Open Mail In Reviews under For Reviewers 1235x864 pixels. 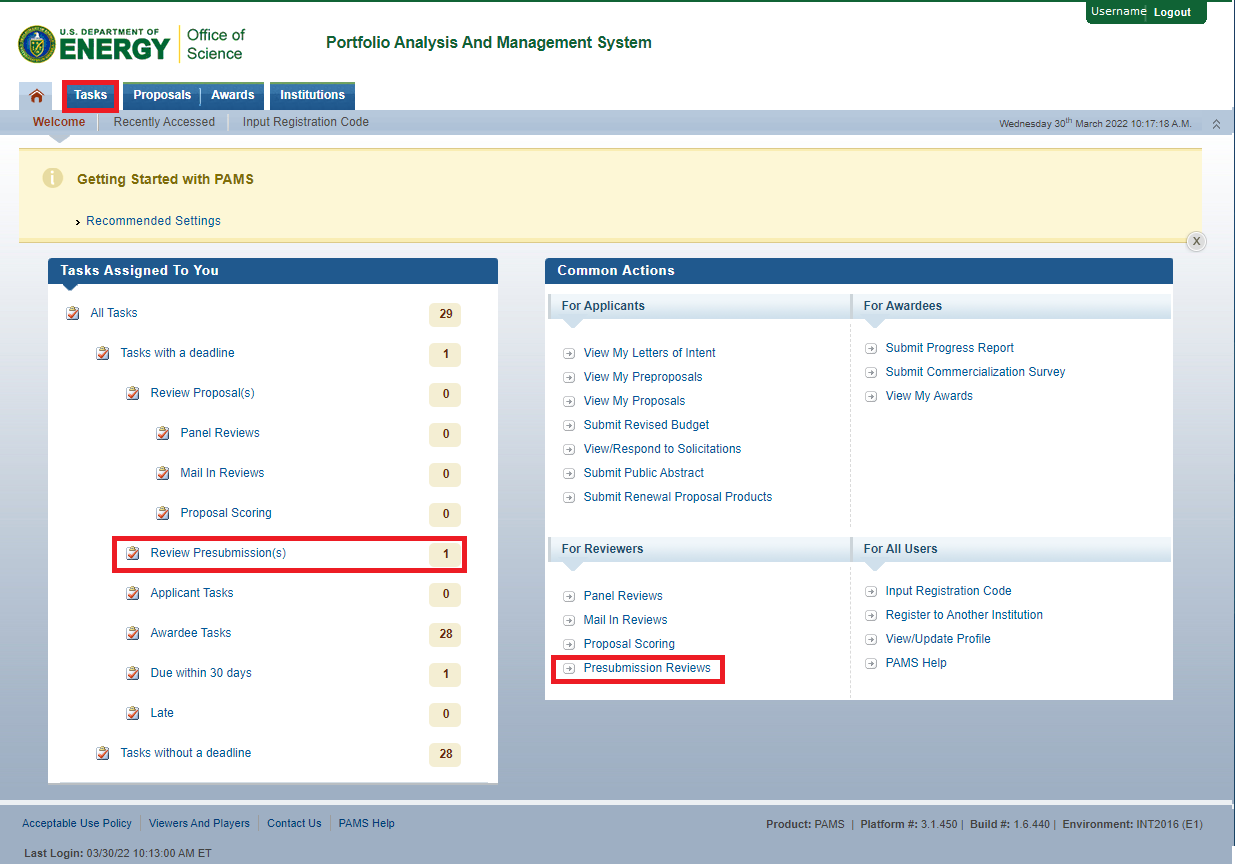click(x=625, y=620)
